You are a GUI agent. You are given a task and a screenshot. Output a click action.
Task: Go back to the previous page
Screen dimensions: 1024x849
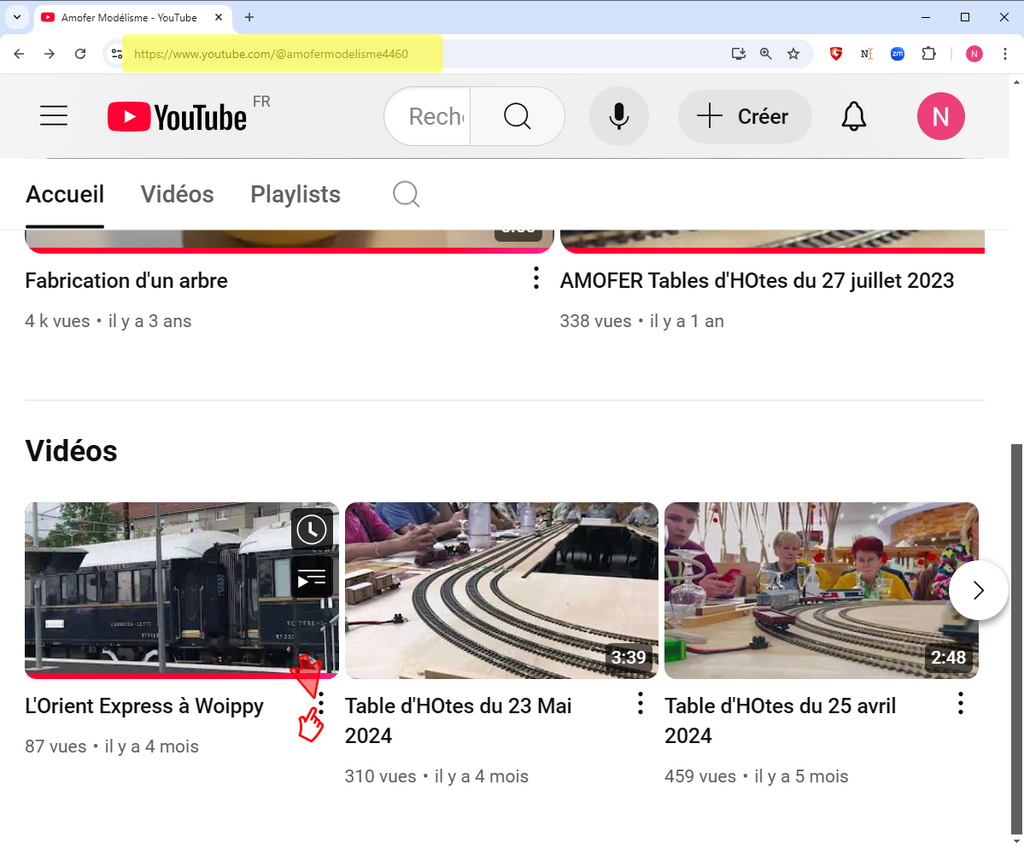19,54
